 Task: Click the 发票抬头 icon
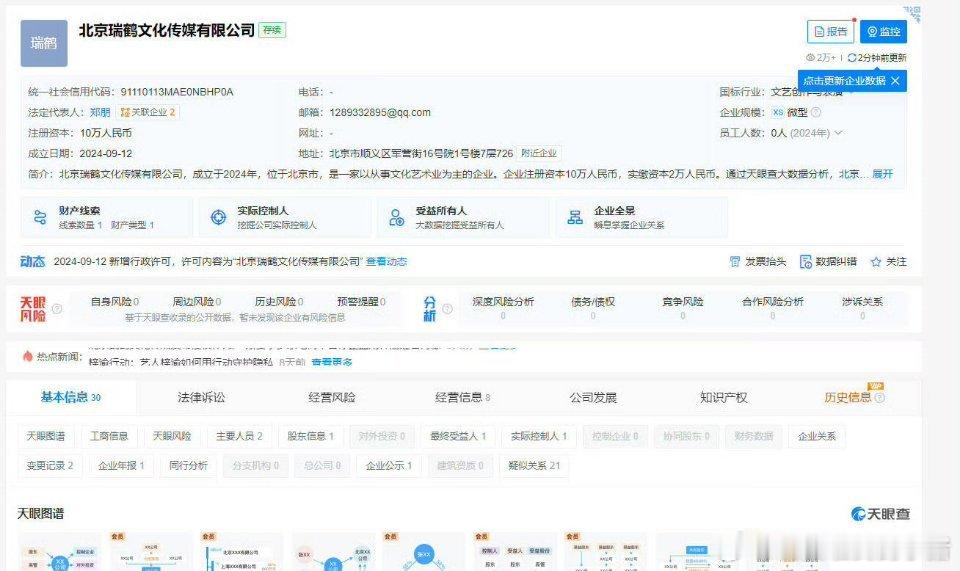click(735, 262)
